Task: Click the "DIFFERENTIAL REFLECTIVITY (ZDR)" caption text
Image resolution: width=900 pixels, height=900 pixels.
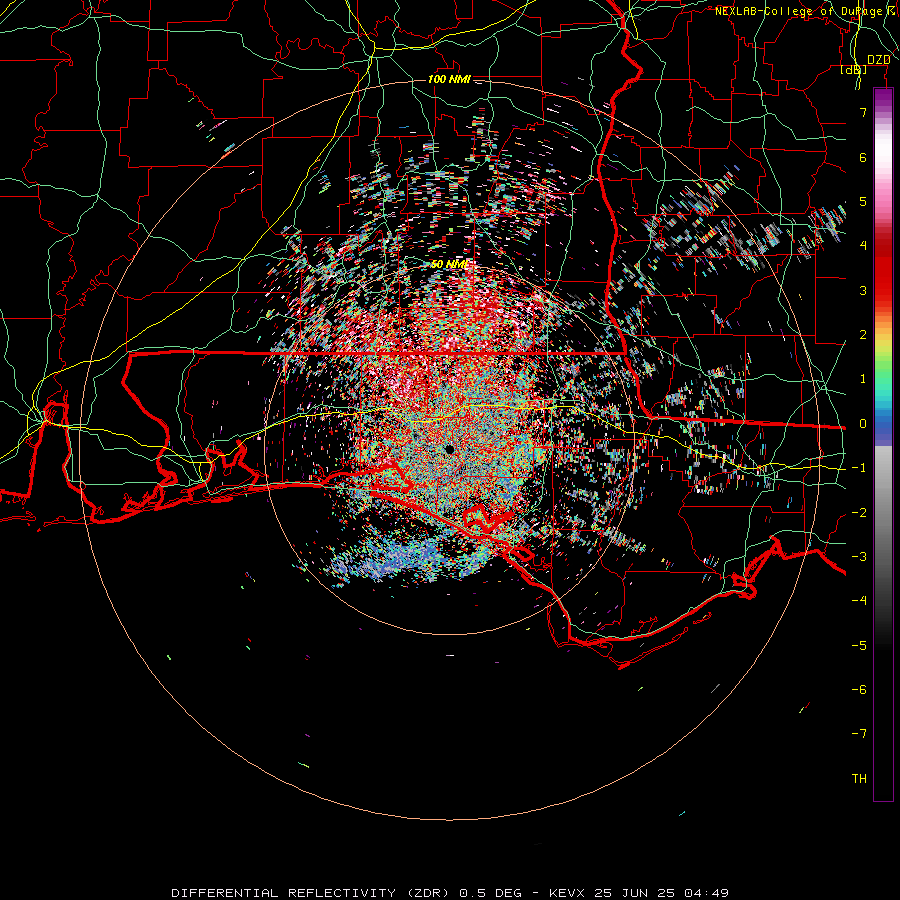Action: tap(312, 893)
